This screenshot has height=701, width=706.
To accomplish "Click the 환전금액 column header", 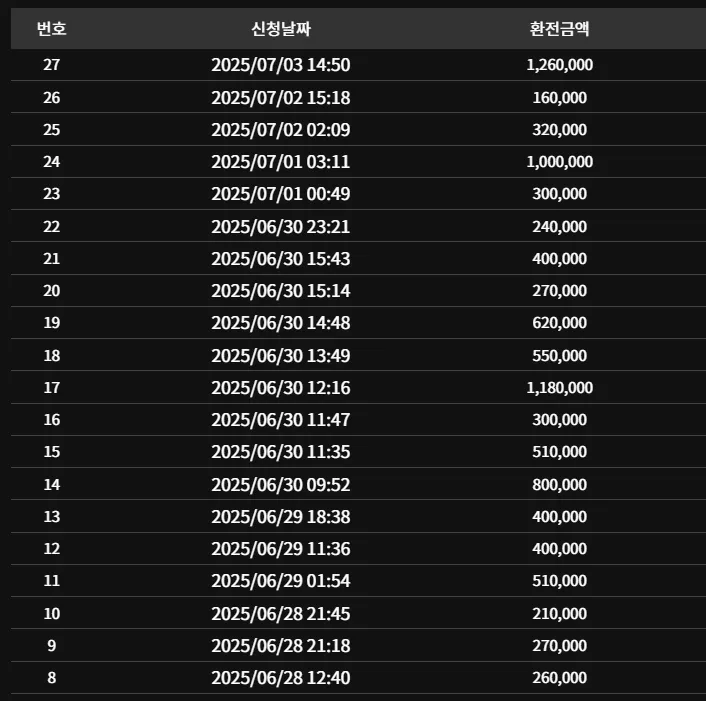I will [x=559, y=29].
